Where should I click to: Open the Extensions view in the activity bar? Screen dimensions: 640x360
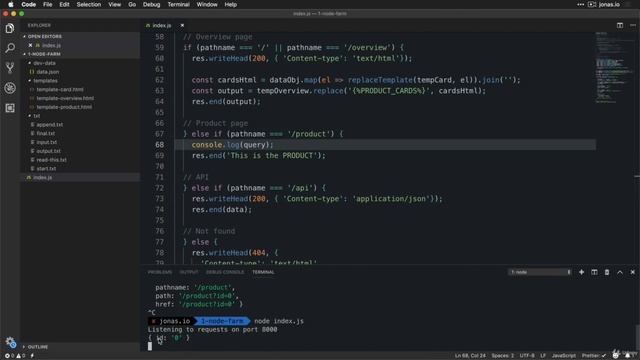coord(10,108)
